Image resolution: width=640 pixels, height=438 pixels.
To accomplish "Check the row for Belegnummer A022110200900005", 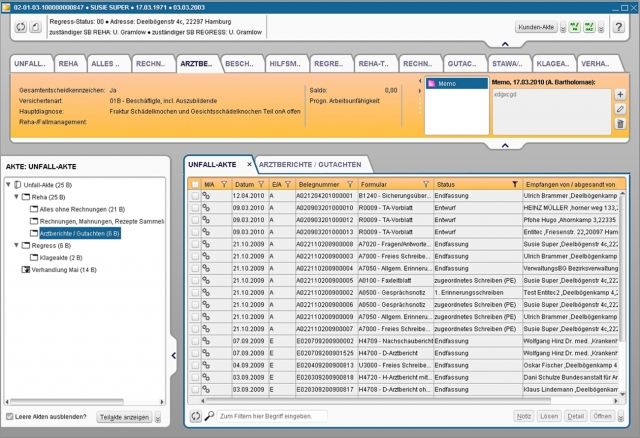I will (195, 280).
